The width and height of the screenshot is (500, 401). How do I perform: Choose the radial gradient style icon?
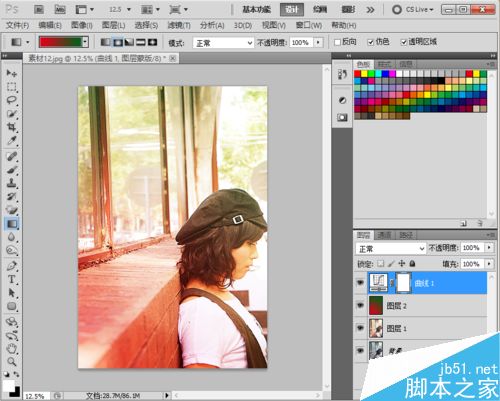pos(118,42)
